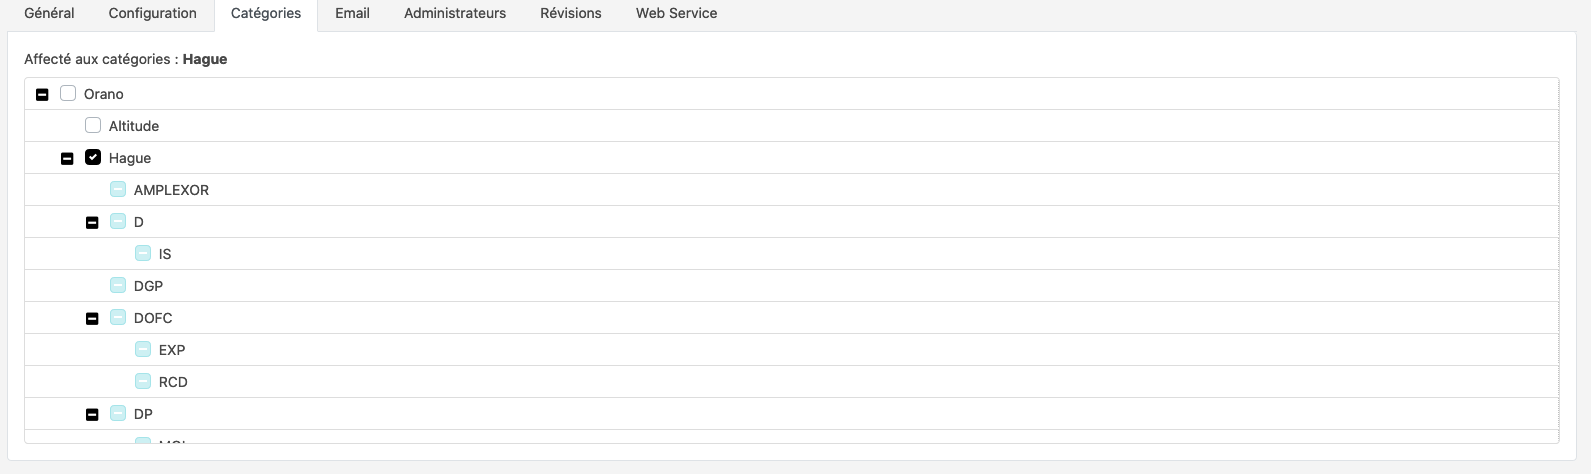The image size is (1591, 474).
Task: Select the DOFC tree item label
Action: [x=153, y=318]
